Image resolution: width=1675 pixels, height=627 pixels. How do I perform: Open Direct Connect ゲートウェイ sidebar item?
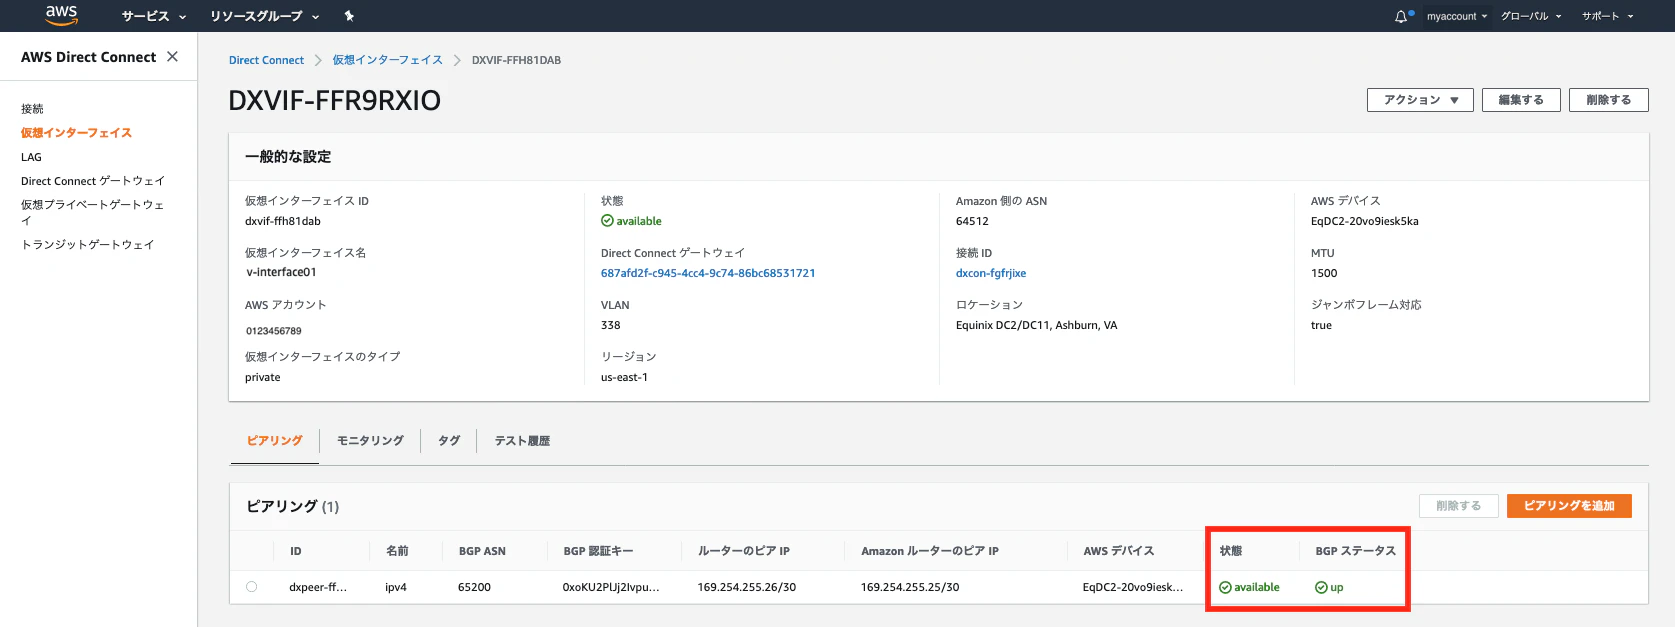(x=93, y=181)
